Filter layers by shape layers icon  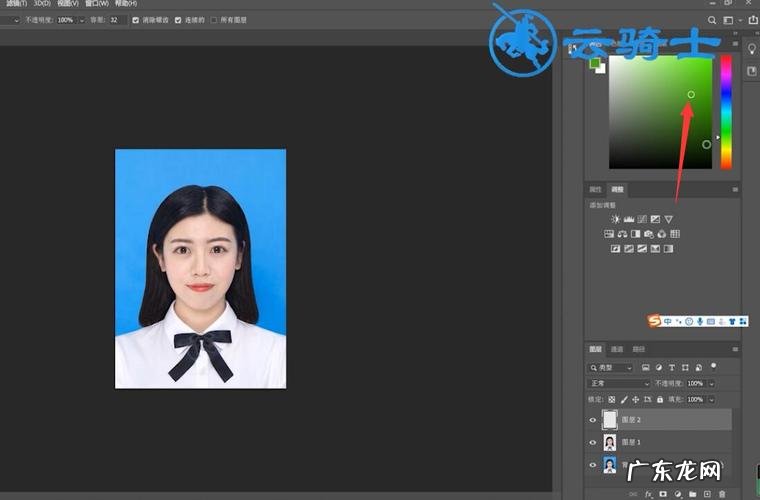pyautogui.click(x=685, y=368)
